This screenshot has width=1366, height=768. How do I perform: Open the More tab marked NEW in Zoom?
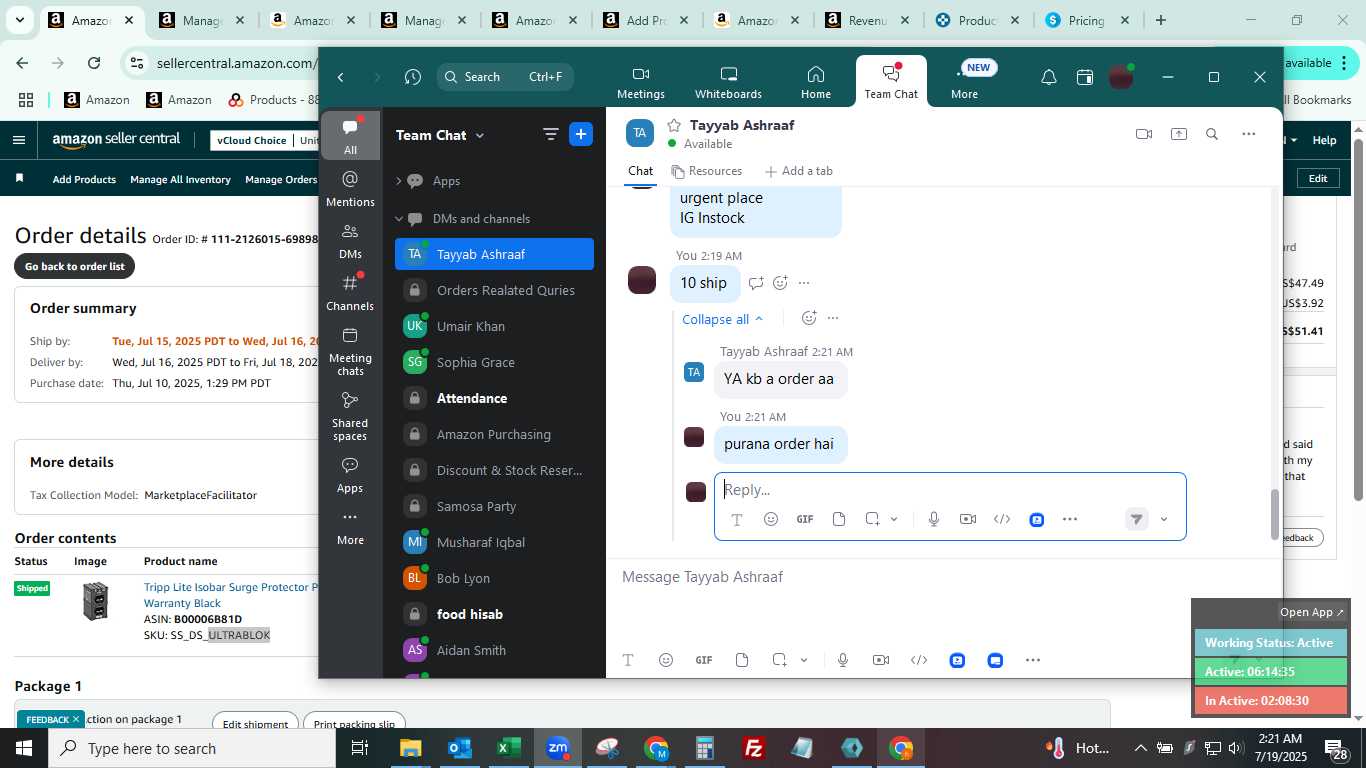pyautogui.click(x=966, y=82)
